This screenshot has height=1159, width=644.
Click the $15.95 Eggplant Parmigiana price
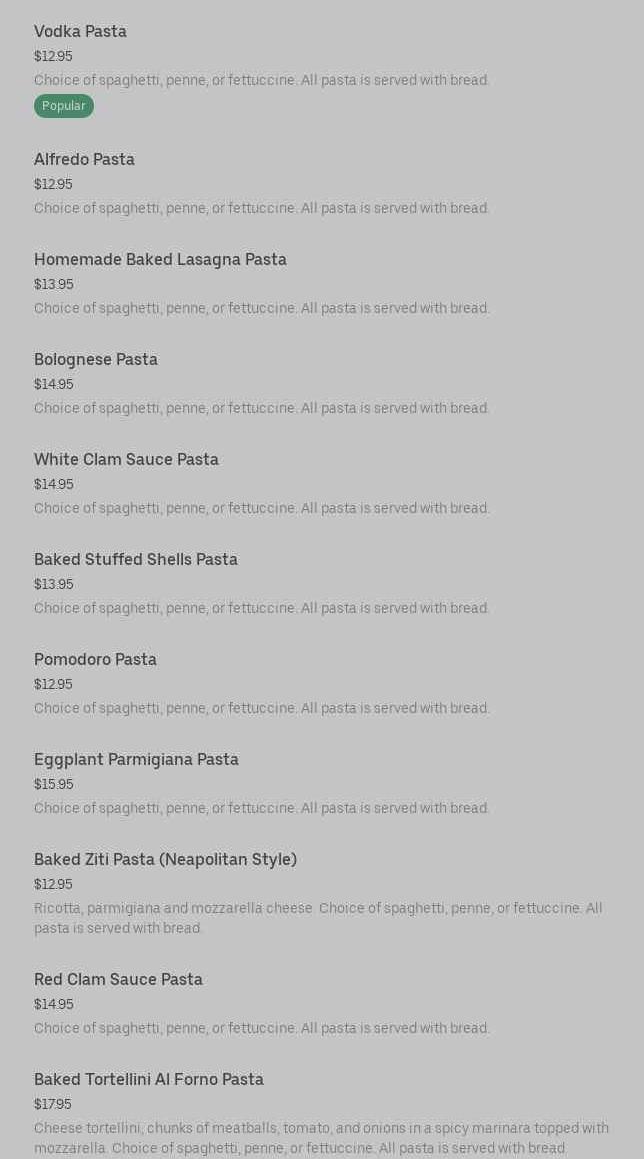coord(54,784)
